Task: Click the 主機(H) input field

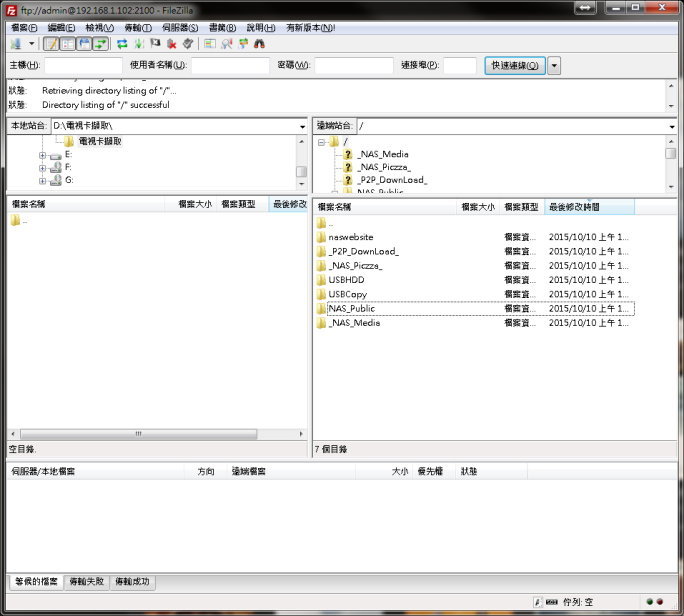Action: tap(83, 66)
